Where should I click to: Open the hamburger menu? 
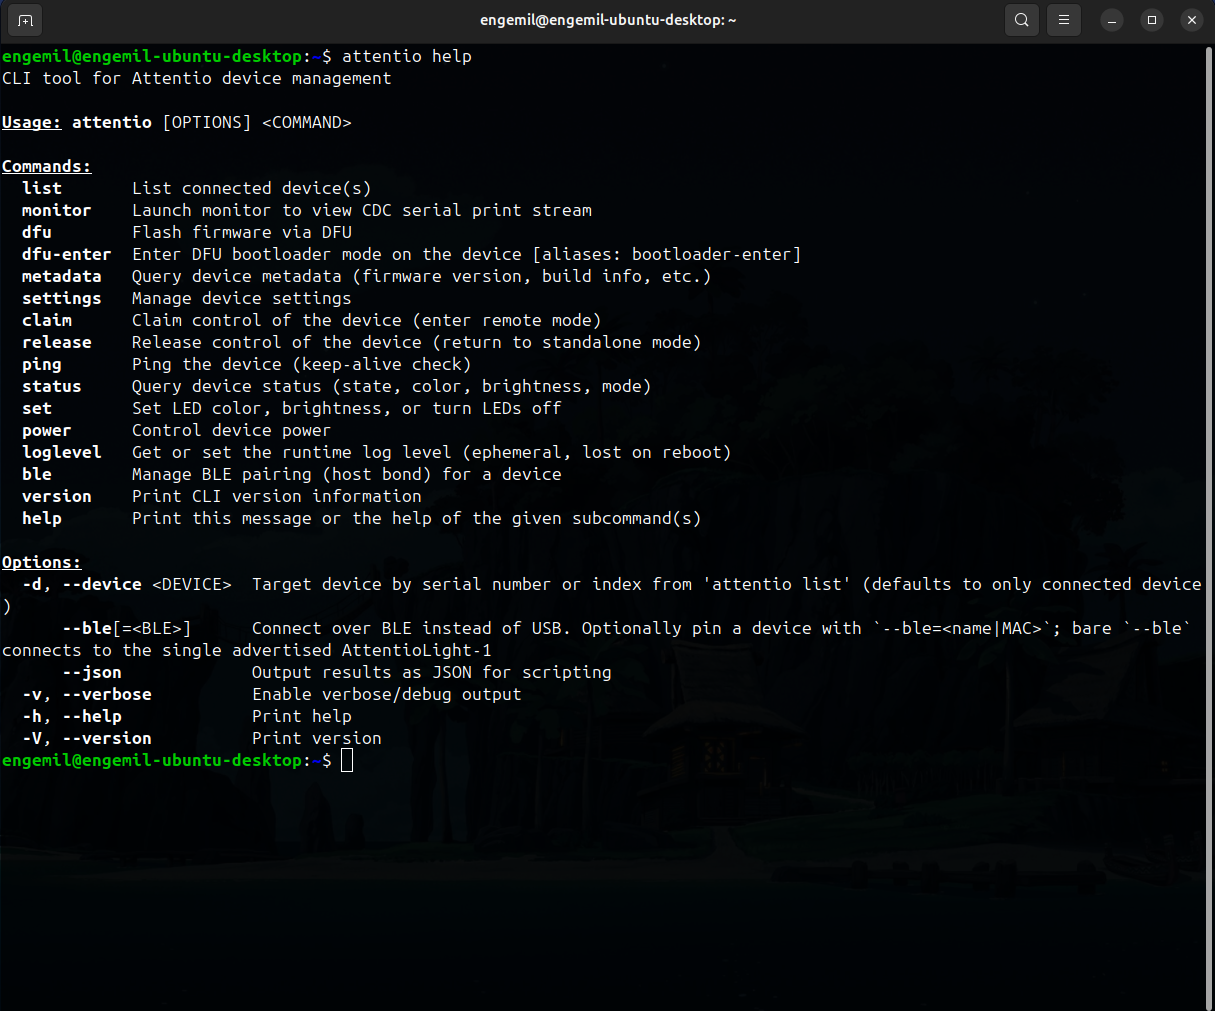click(x=1064, y=20)
